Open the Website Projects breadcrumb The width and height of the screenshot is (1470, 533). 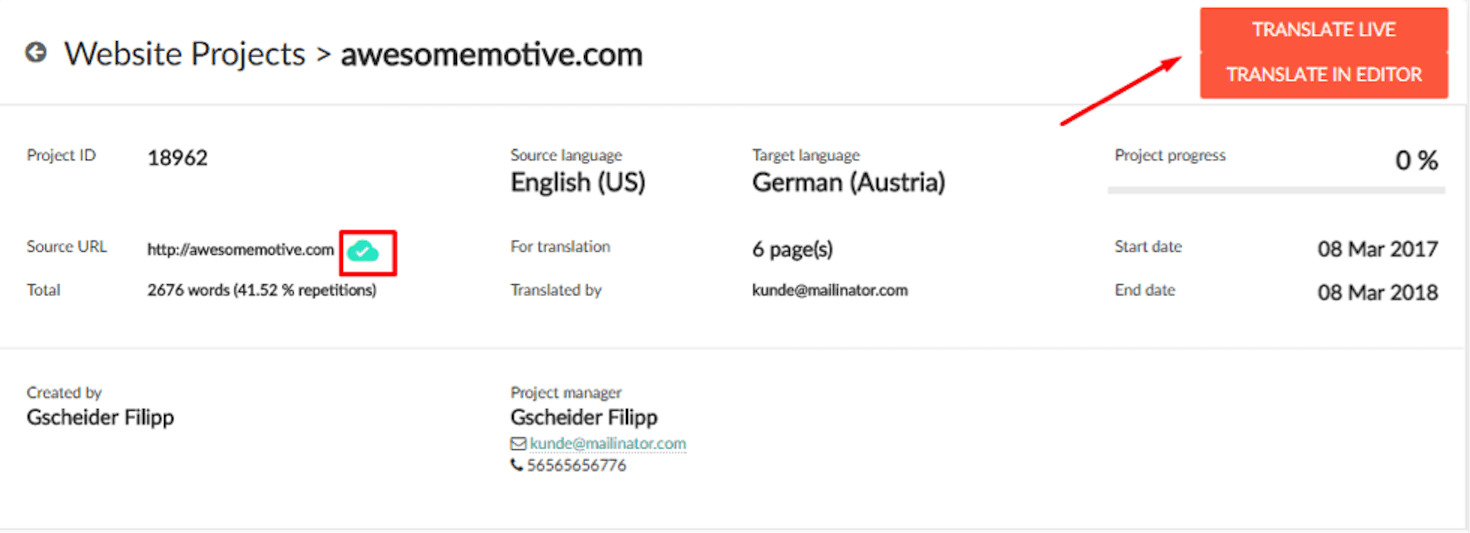pyautogui.click(x=185, y=54)
